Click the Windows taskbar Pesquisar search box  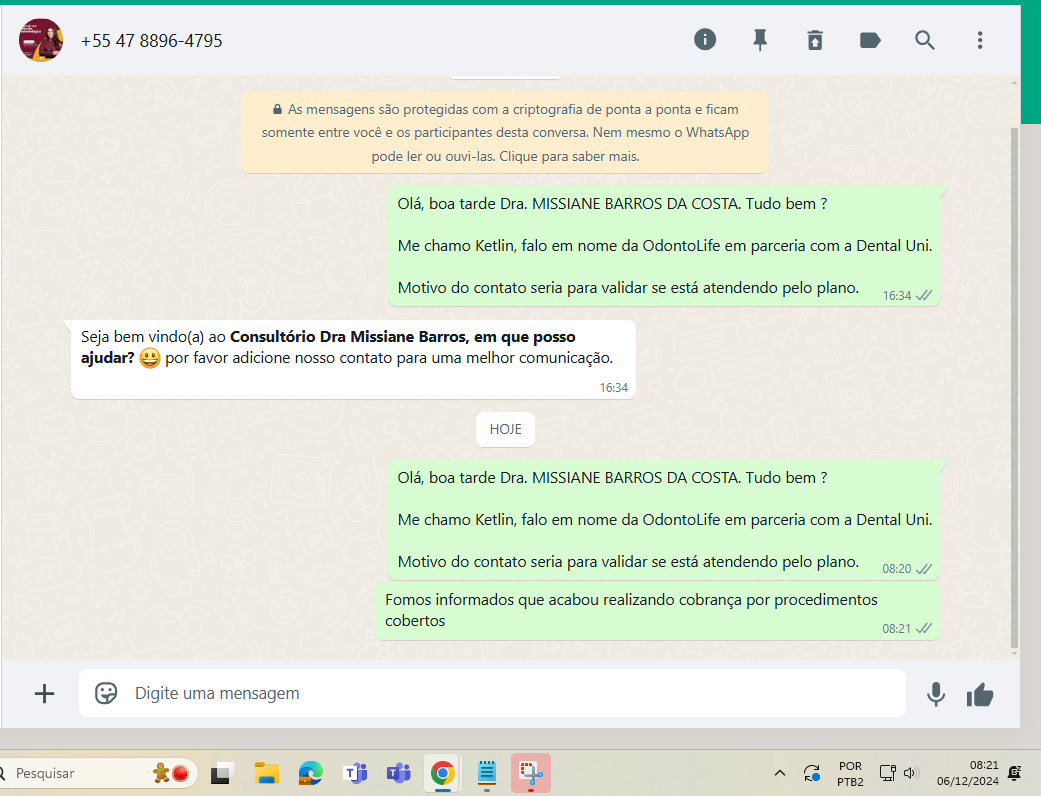pos(96,773)
